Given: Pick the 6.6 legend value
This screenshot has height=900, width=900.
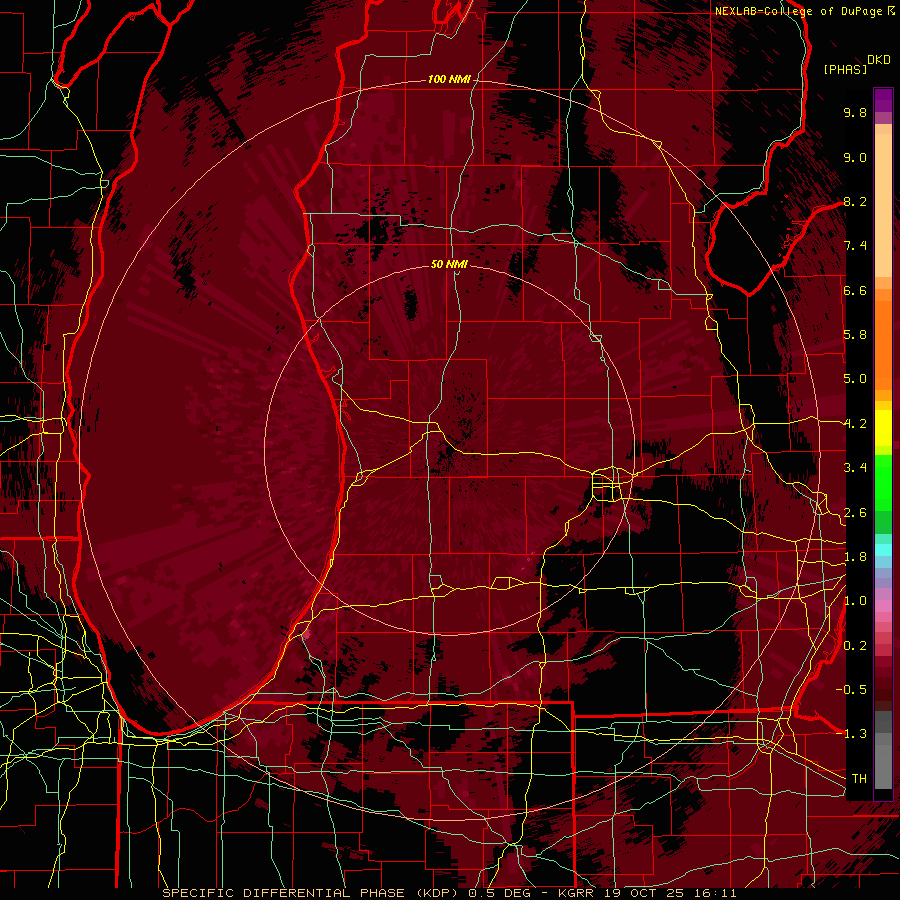Looking at the screenshot, I should pos(855,290).
